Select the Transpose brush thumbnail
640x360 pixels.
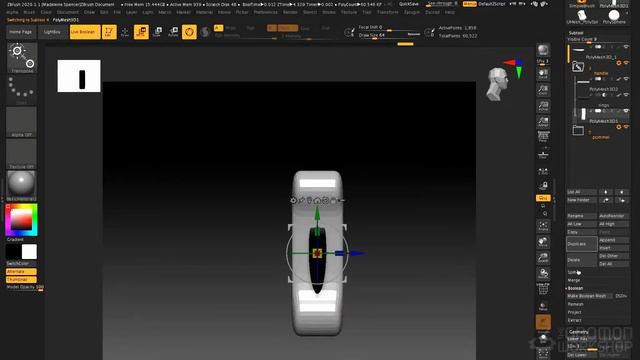coord(22,58)
